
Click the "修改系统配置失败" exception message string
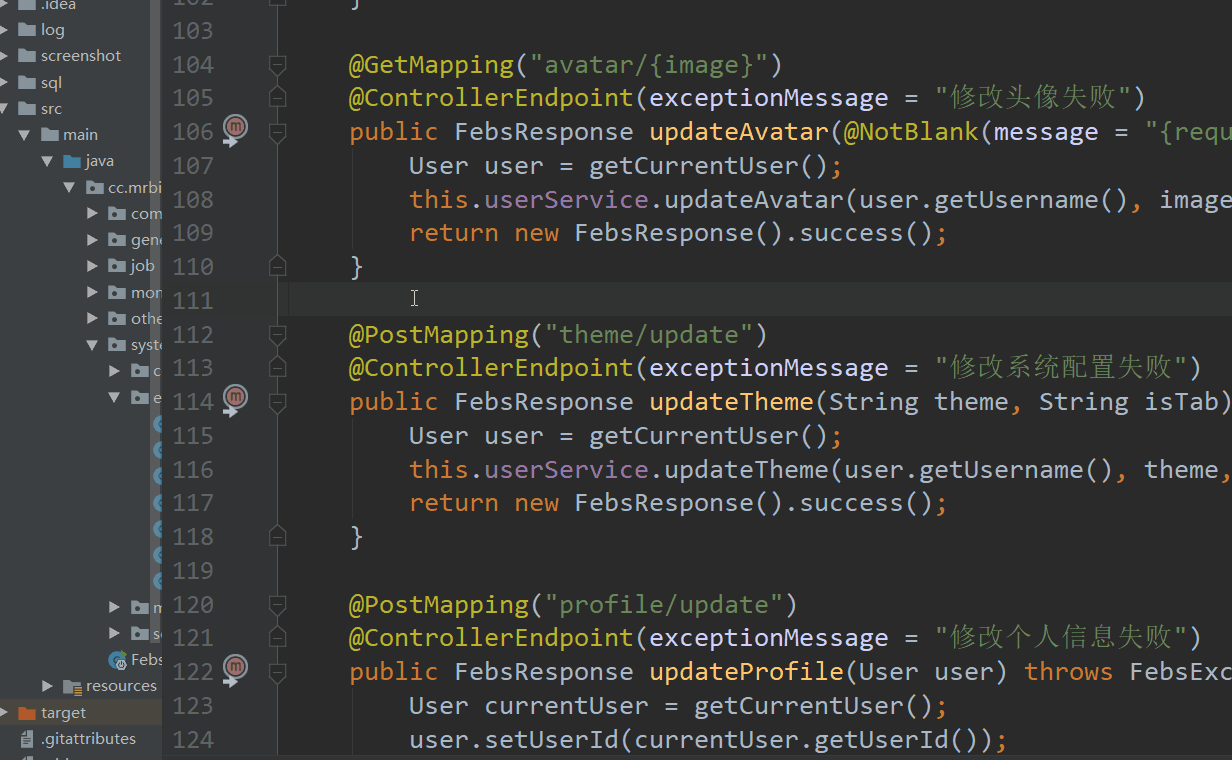pos(1060,368)
